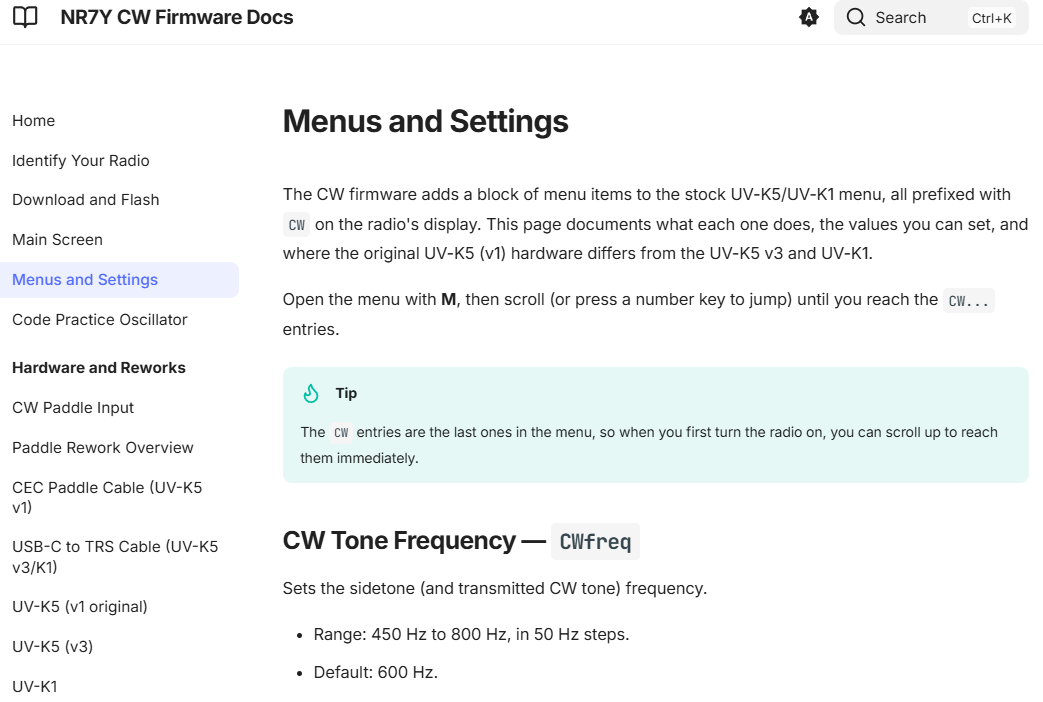Click the 'CW...' inline code text

pos(968,301)
